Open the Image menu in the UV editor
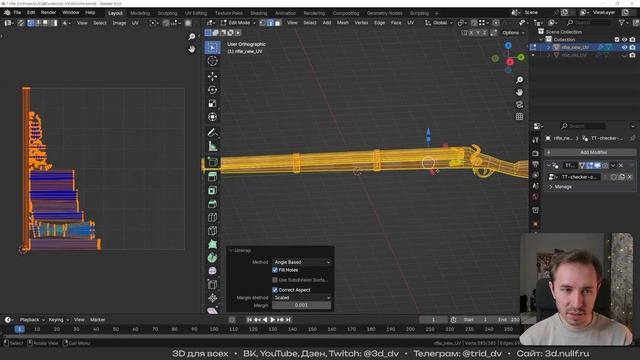Screen dimensions: 640x360 [119, 23]
